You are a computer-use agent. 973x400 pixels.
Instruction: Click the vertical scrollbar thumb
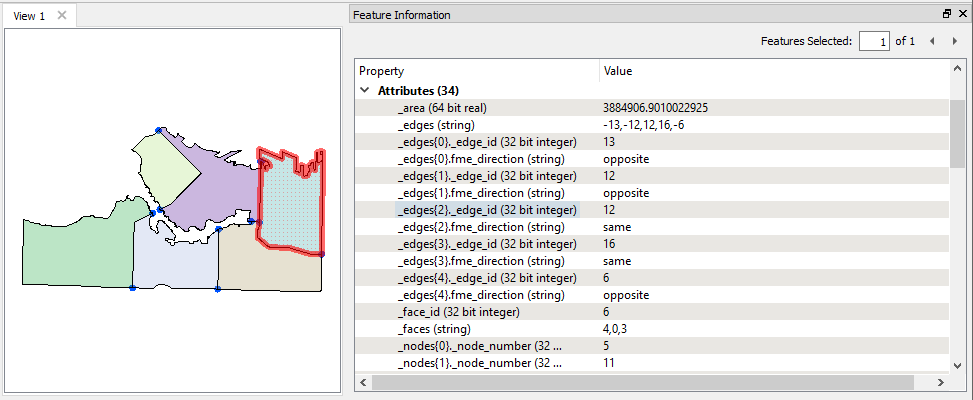click(x=956, y=133)
